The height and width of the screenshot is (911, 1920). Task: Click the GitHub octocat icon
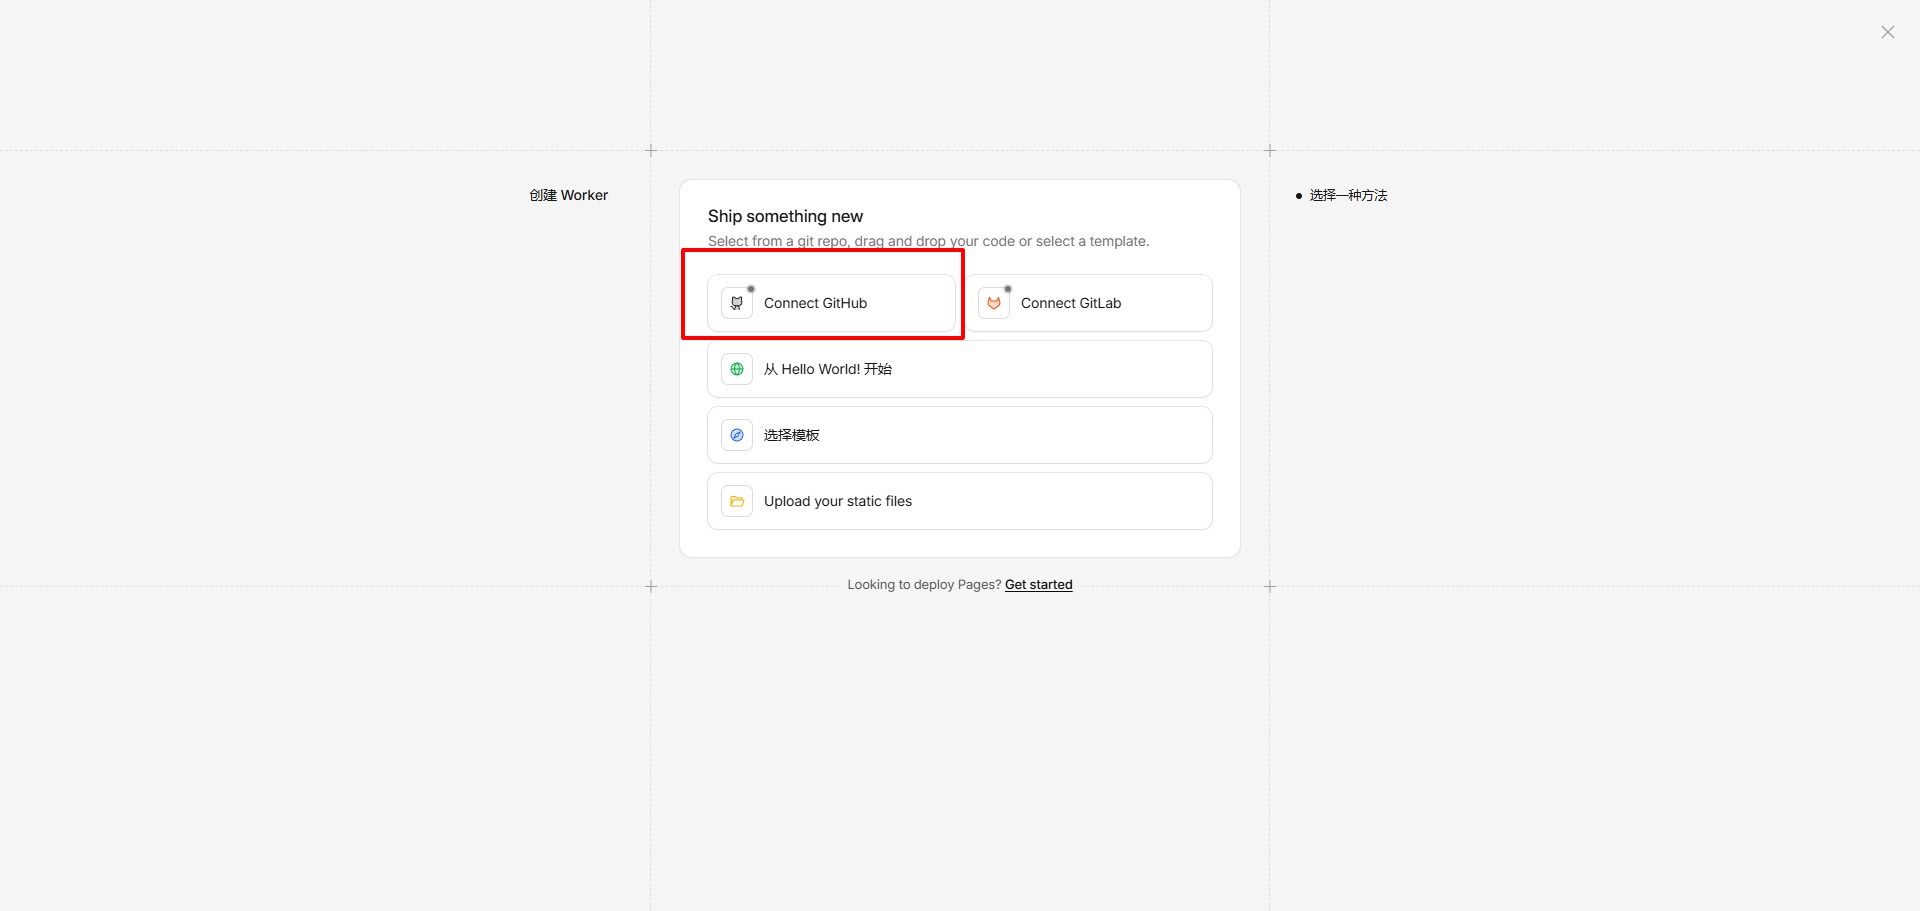coord(737,303)
